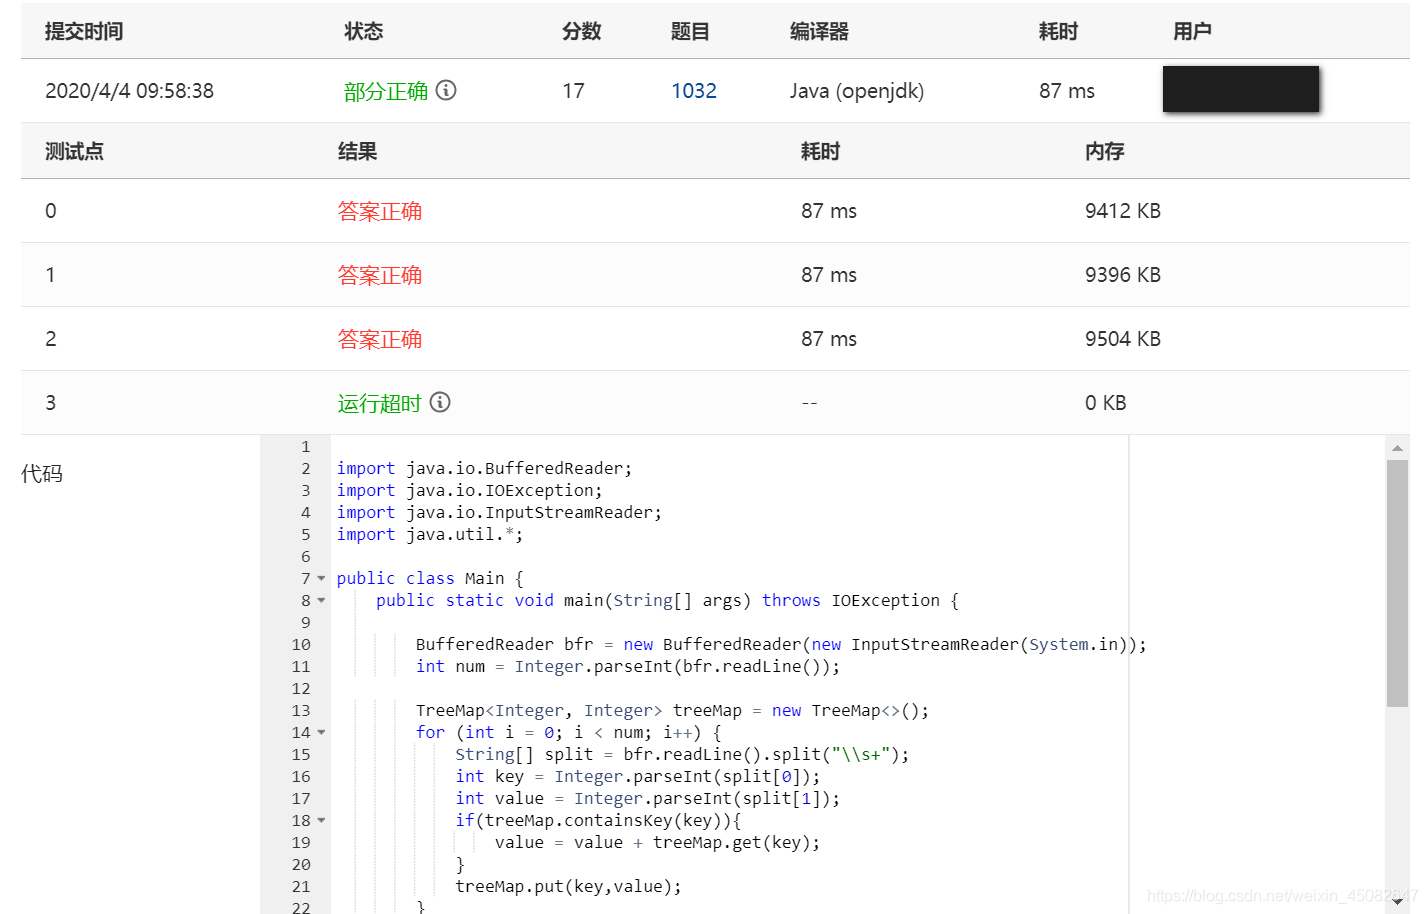Click the code scrollbar up arrow
1428x914 pixels.
1398,448
